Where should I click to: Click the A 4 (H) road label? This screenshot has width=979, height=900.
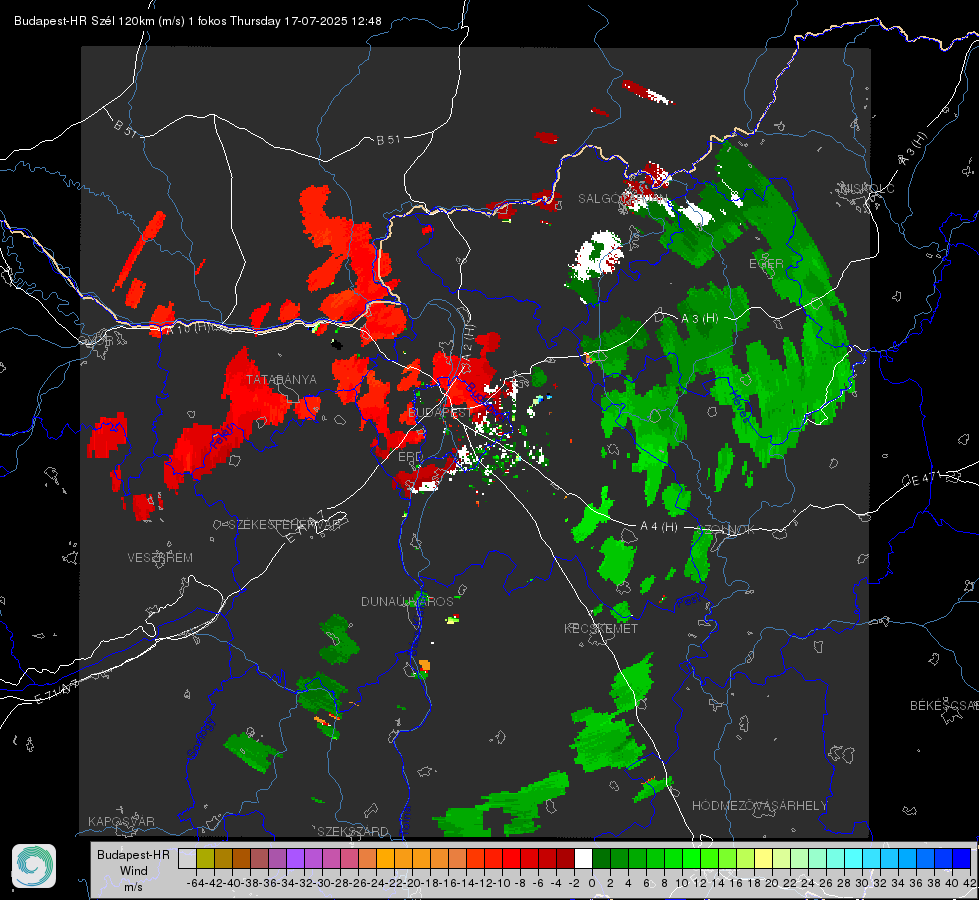coord(659,527)
